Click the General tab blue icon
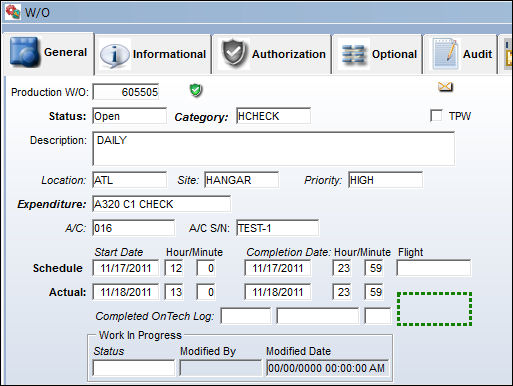This screenshot has width=513, height=386. pyautogui.click(x=24, y=51)
